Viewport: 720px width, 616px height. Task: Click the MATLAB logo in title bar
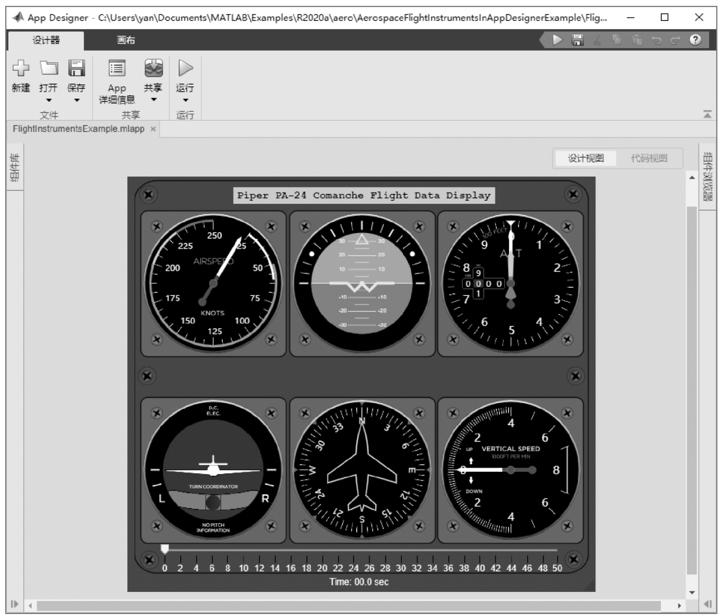pos(18,17)
